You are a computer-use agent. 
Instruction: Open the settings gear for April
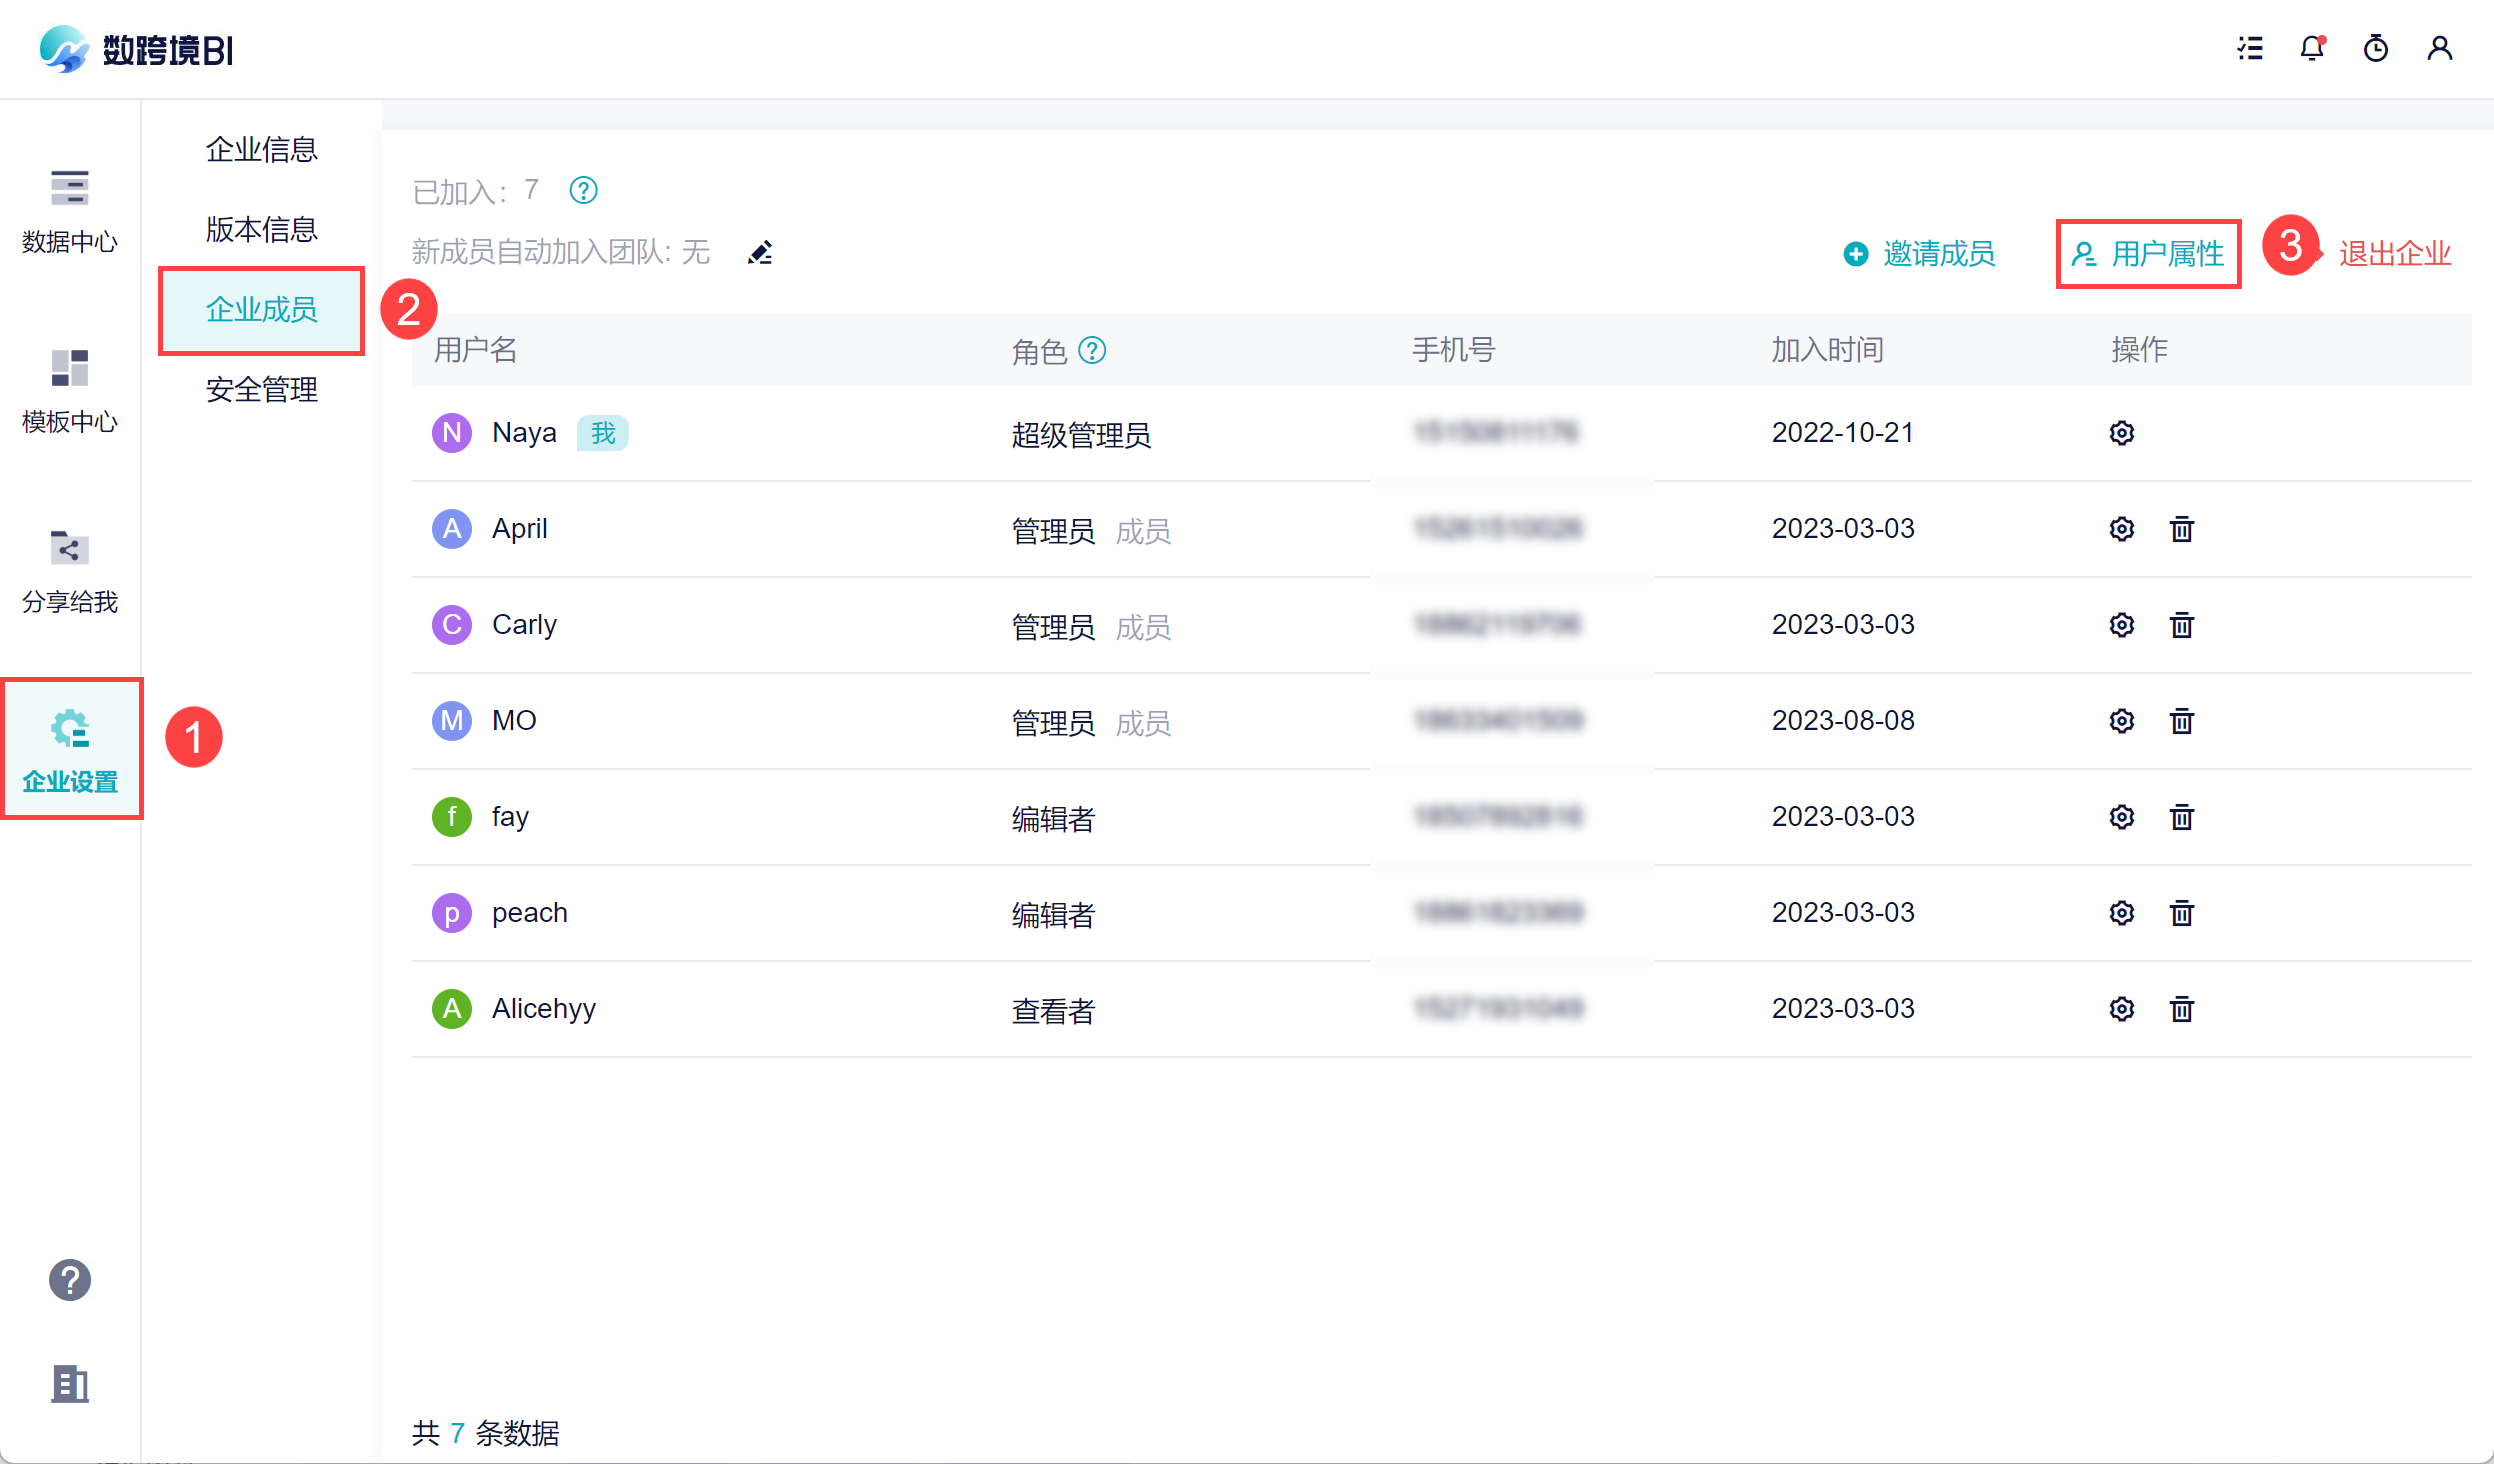(x=2121, y=529)
